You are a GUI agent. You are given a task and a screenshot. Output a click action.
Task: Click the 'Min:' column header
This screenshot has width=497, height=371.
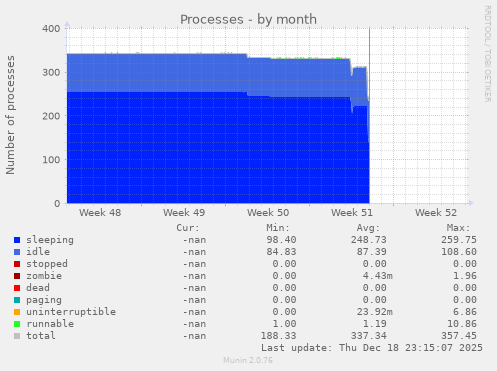278,228
